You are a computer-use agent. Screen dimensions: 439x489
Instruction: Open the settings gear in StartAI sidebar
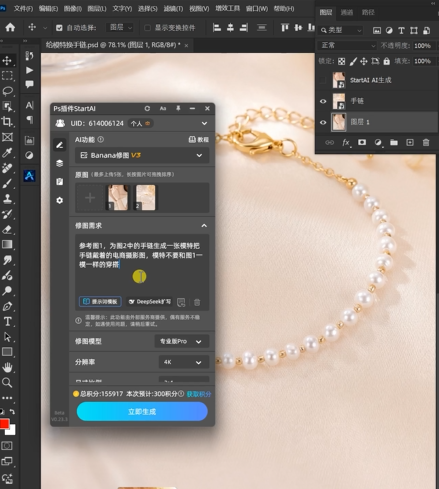60,200
